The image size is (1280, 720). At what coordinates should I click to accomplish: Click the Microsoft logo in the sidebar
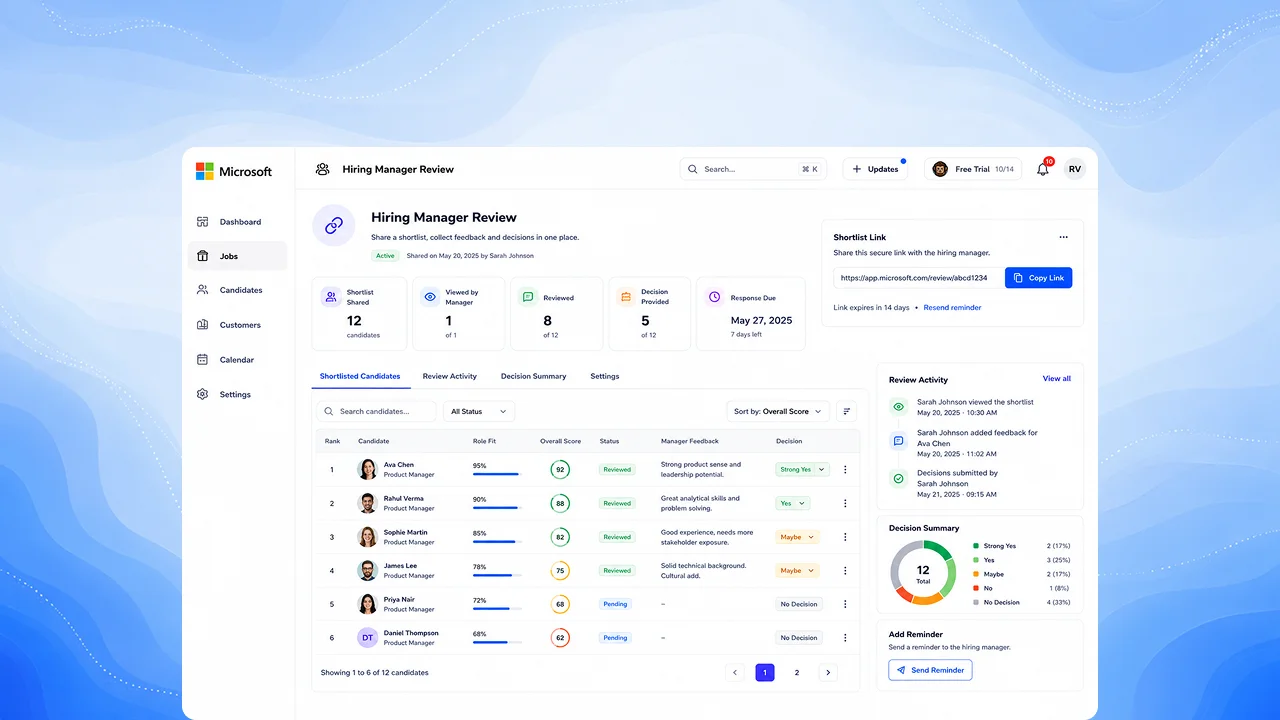point(234,171)
